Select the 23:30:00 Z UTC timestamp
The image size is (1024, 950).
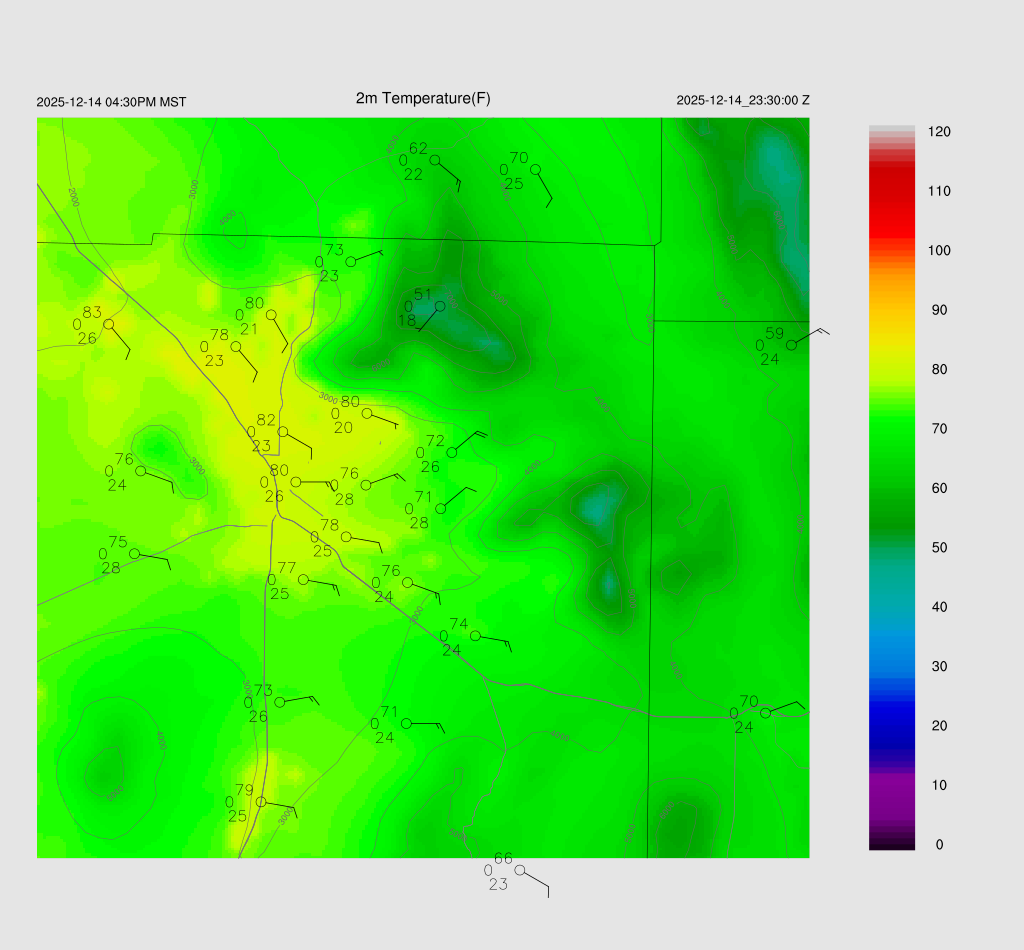point(743,101)
